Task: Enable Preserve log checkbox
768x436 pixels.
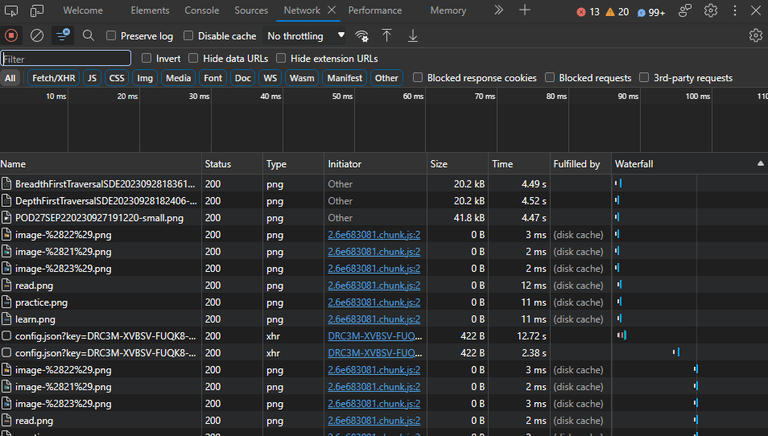Action: pyautogui.click(x=111, y=35)
